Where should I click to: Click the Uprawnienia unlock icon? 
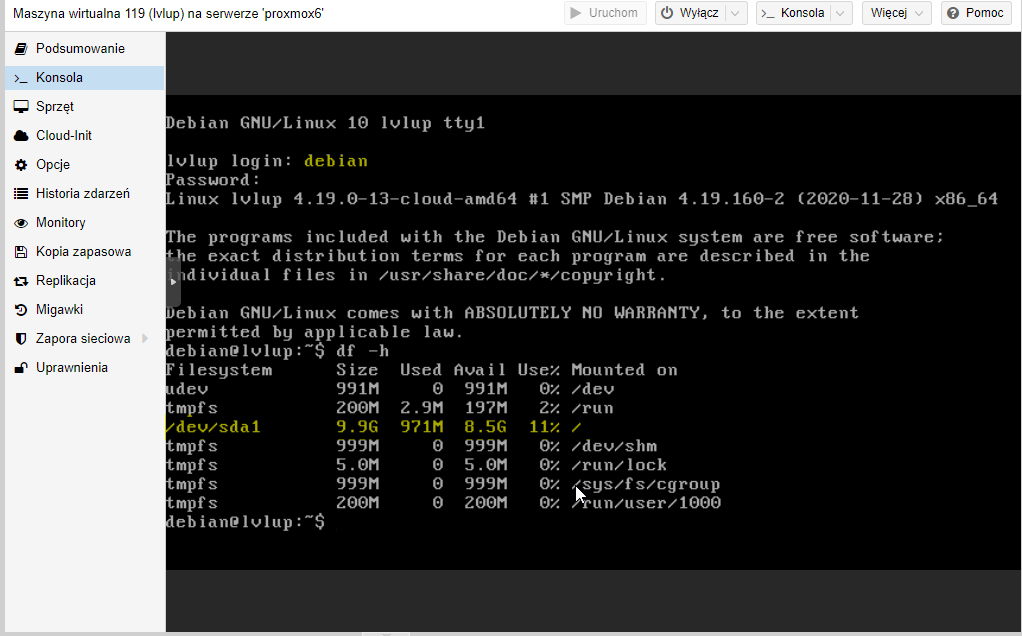[x=21, y=368]
